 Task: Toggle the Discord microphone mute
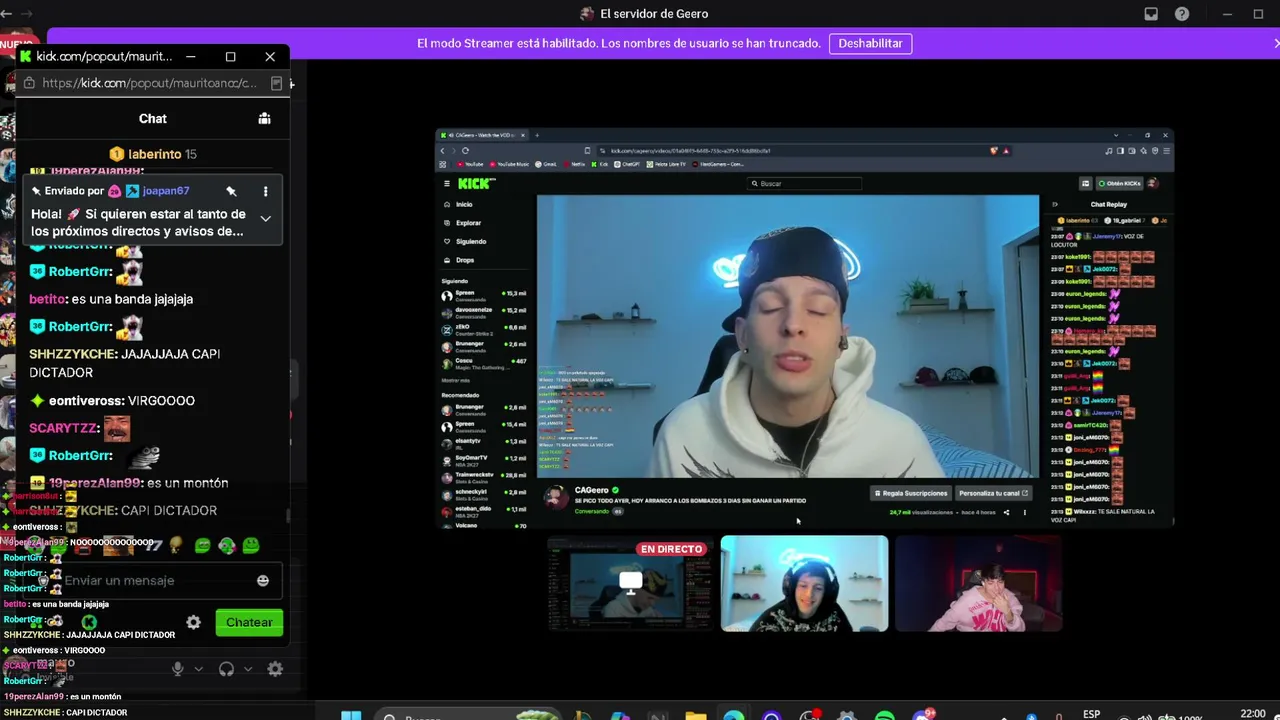(x=178, y=669)
